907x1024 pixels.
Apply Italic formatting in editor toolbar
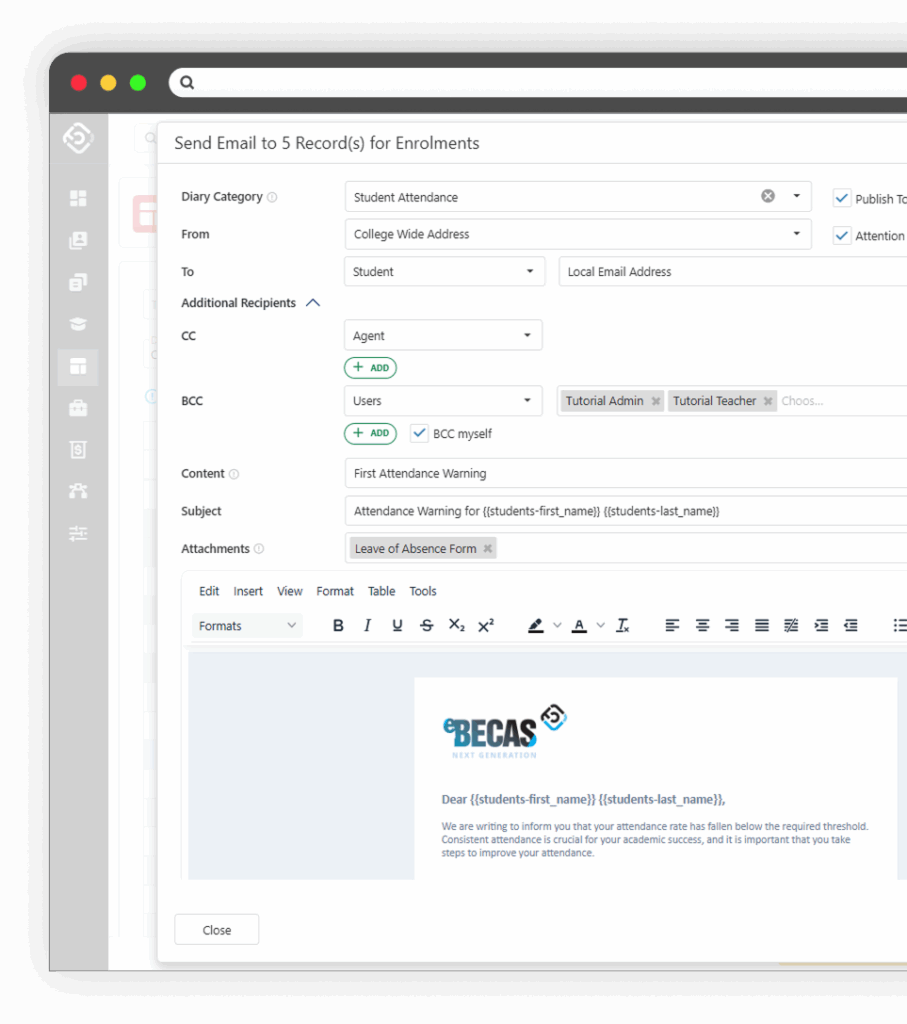(x=367, y=626)
